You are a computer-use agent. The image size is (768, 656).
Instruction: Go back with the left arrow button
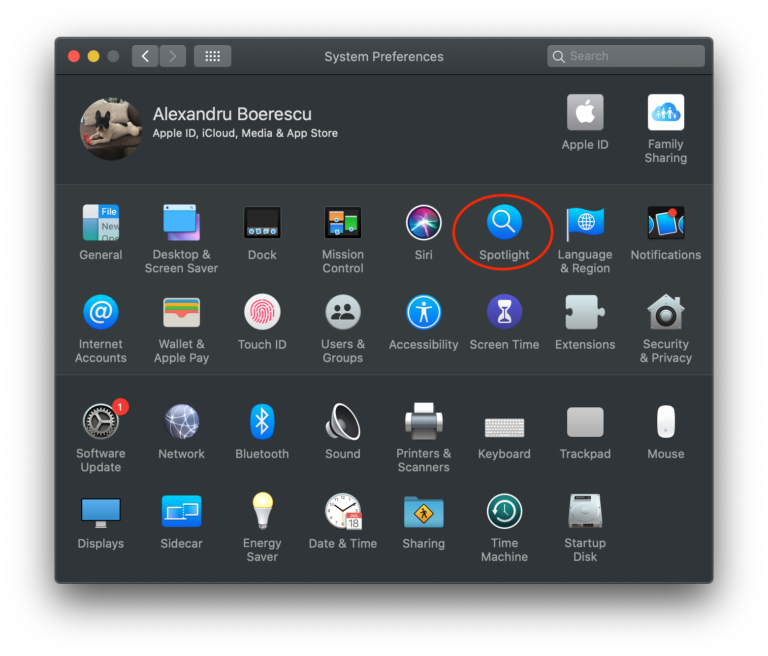(145, 56)
